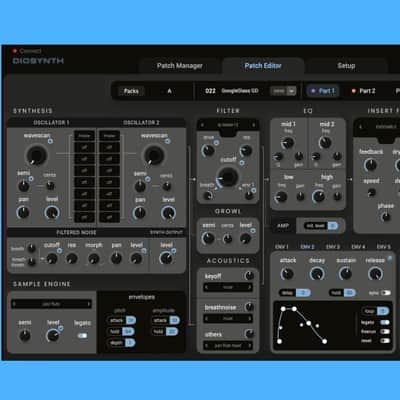Image resolution: width=400 pixels, height=400 pixels.
Task: Click blue icon beside envelope release
Action: tap(390, 258)
